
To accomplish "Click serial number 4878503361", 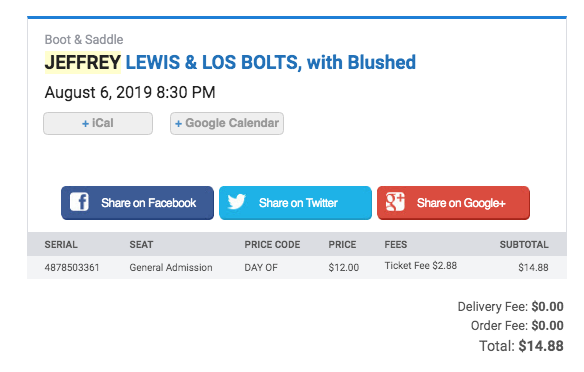I will 72,267.
